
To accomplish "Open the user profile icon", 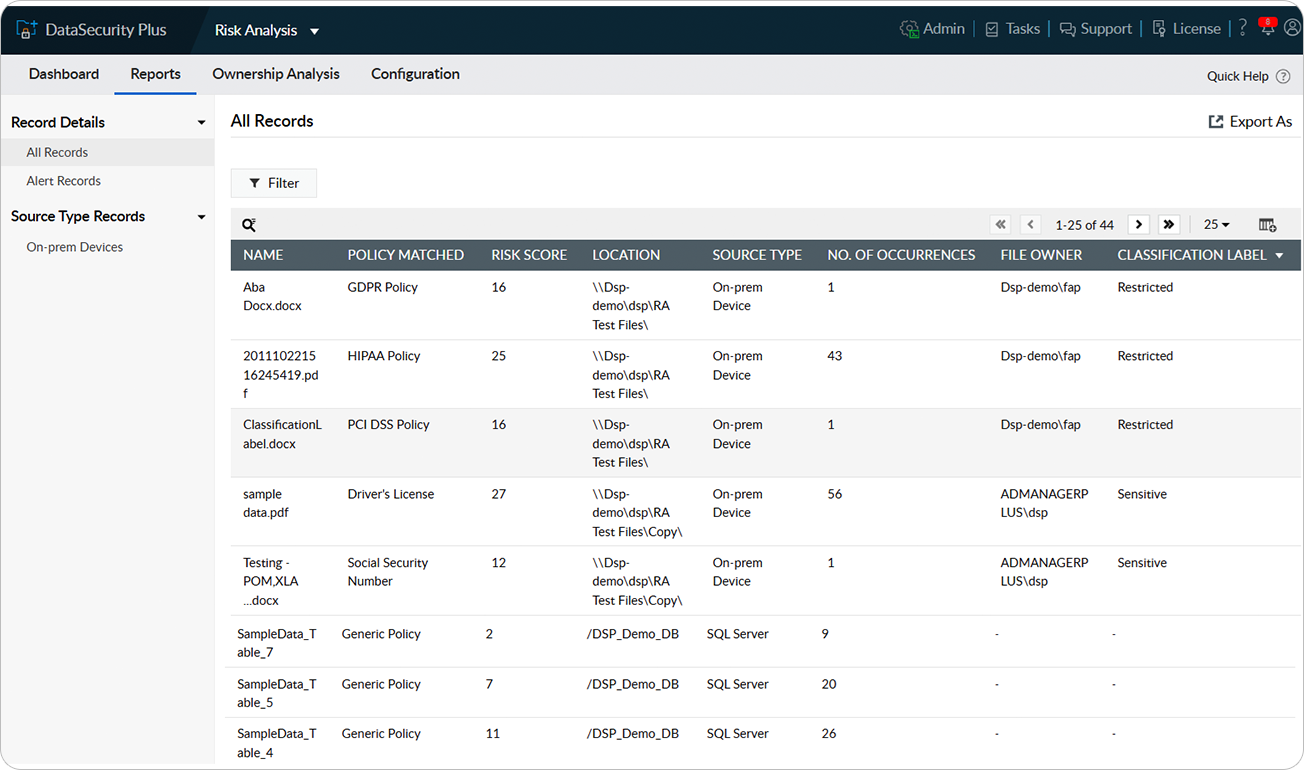I will pos(1292,28).
